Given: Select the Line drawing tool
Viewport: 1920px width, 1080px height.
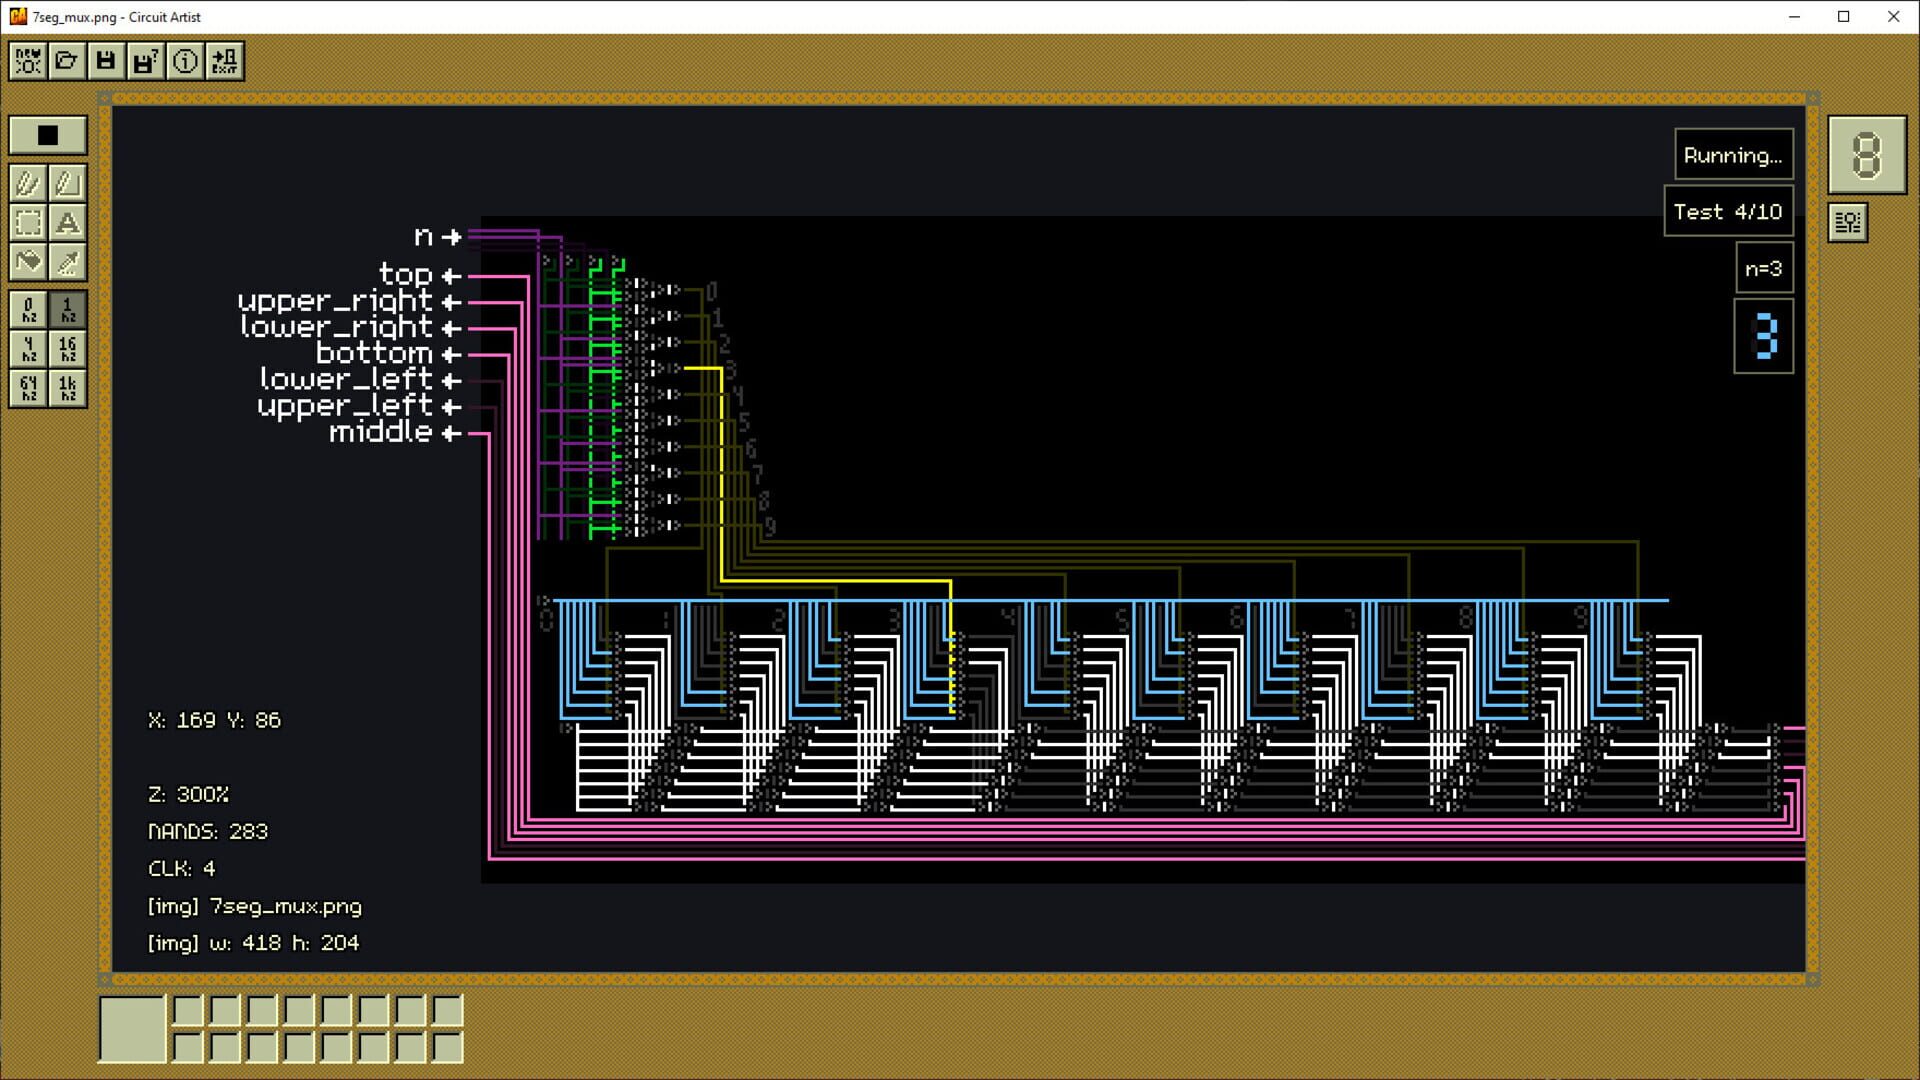Looking at the screenshot, I should click(67, 183).
